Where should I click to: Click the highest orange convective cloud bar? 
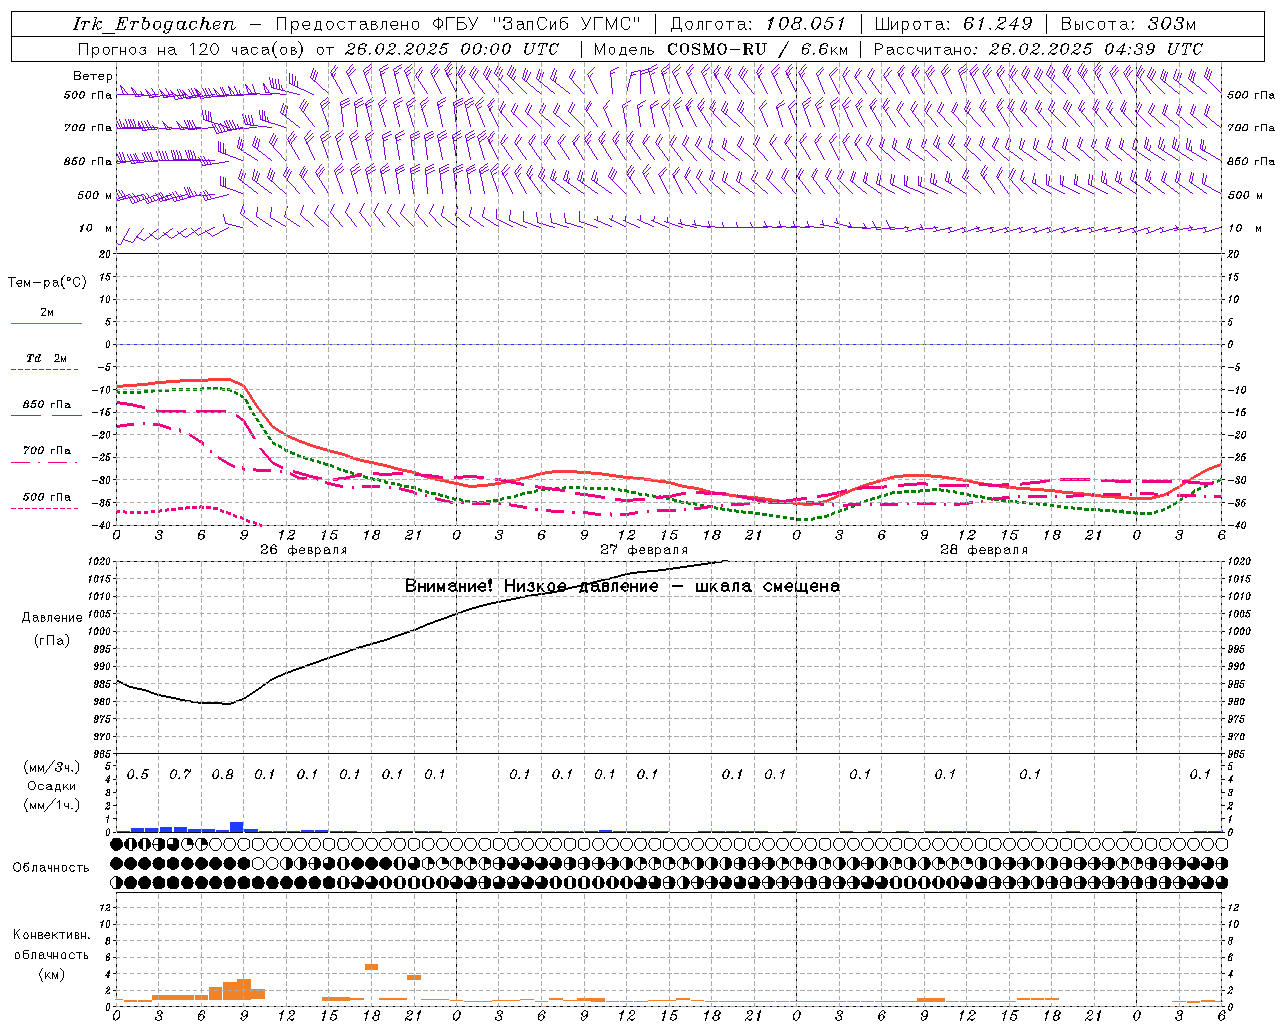click(x=371, y=967)
